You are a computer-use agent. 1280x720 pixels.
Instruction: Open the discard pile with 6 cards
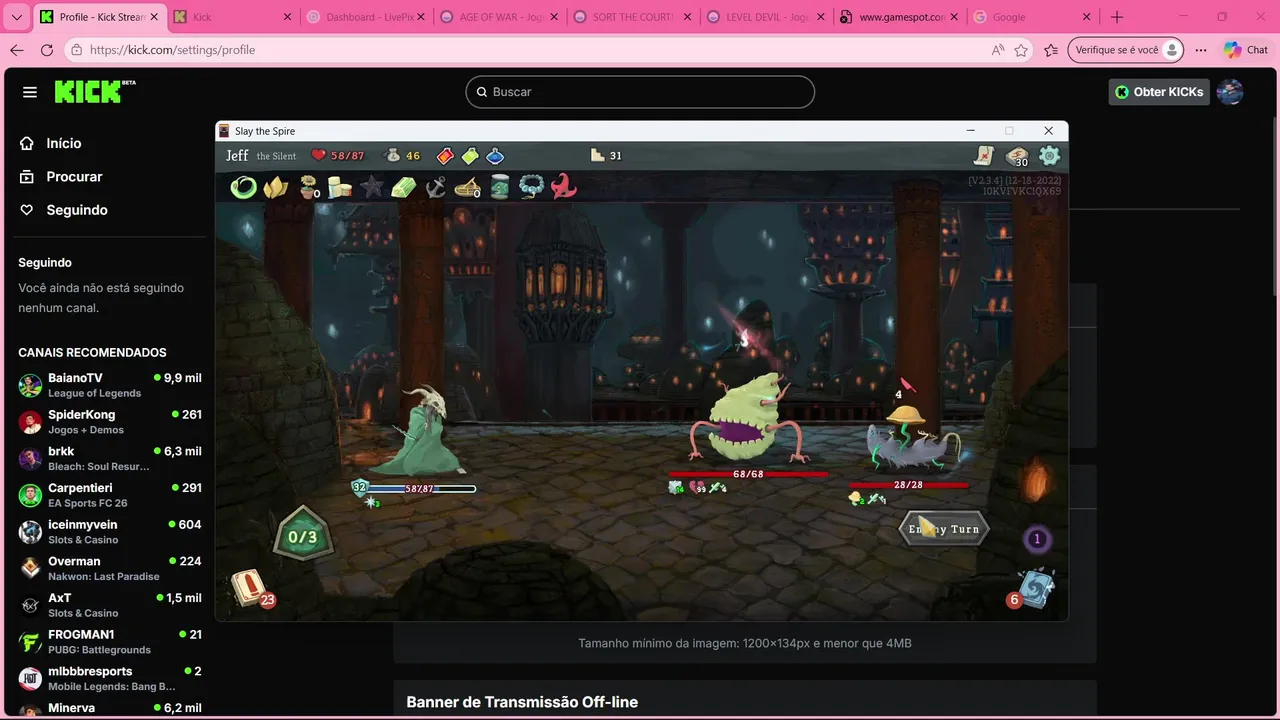click(x=1033, y=589)
